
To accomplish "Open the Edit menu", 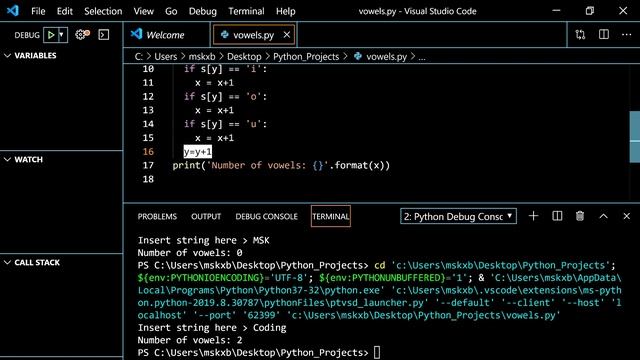I will (64, 11).
